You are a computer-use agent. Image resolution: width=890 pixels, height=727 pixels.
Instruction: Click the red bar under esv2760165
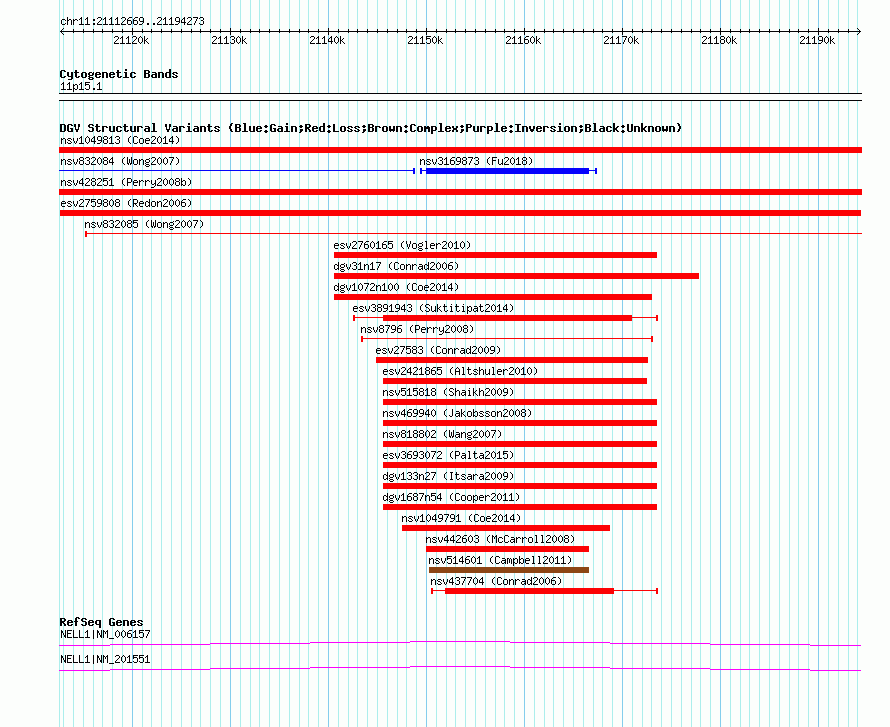(x=496, y=255)
